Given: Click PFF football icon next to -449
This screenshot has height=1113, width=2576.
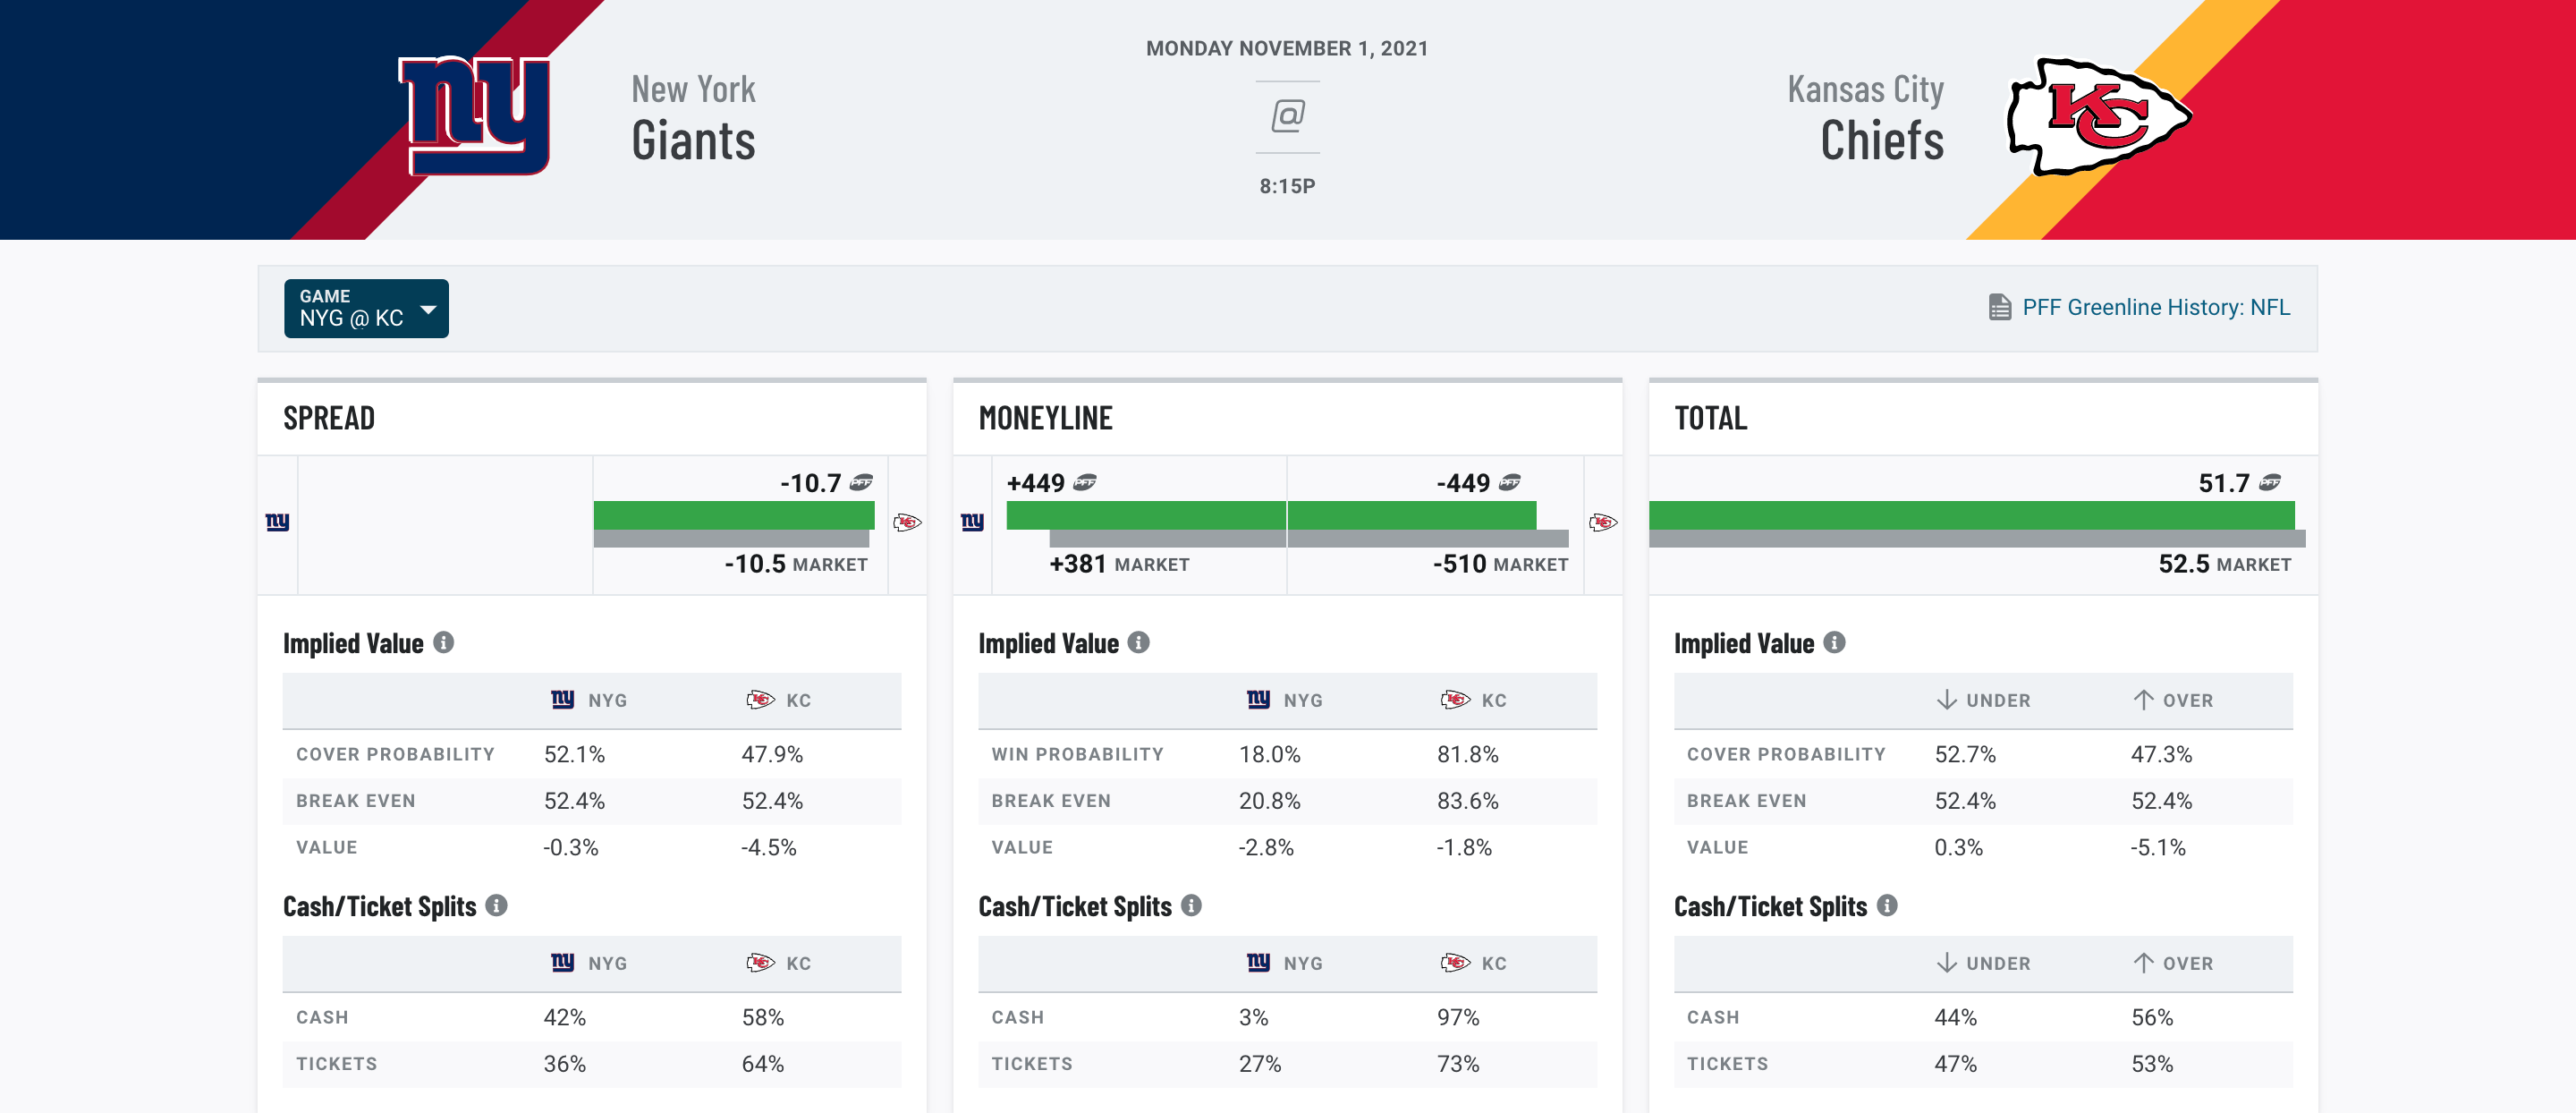Looking at the screenshot, I should pos(1509,483).
